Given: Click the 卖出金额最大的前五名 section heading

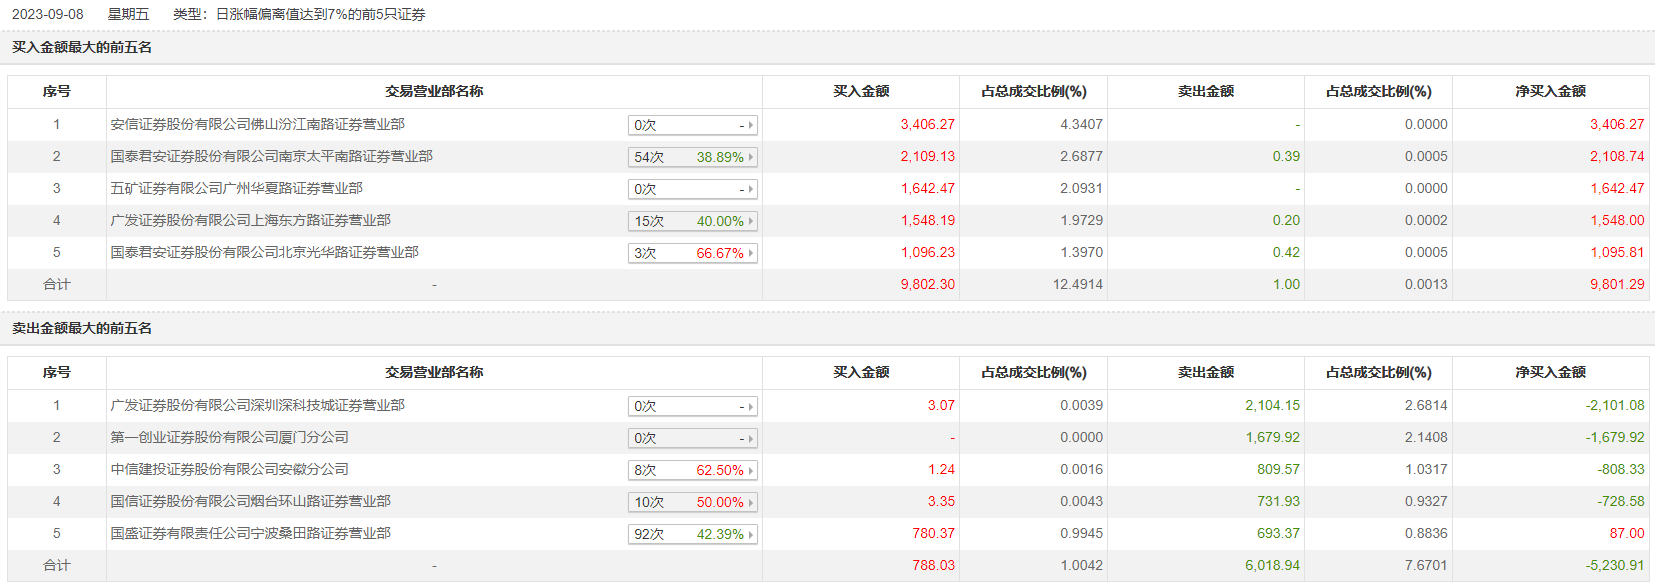Looking at the screenshot, I should click(x=82, y=329).
